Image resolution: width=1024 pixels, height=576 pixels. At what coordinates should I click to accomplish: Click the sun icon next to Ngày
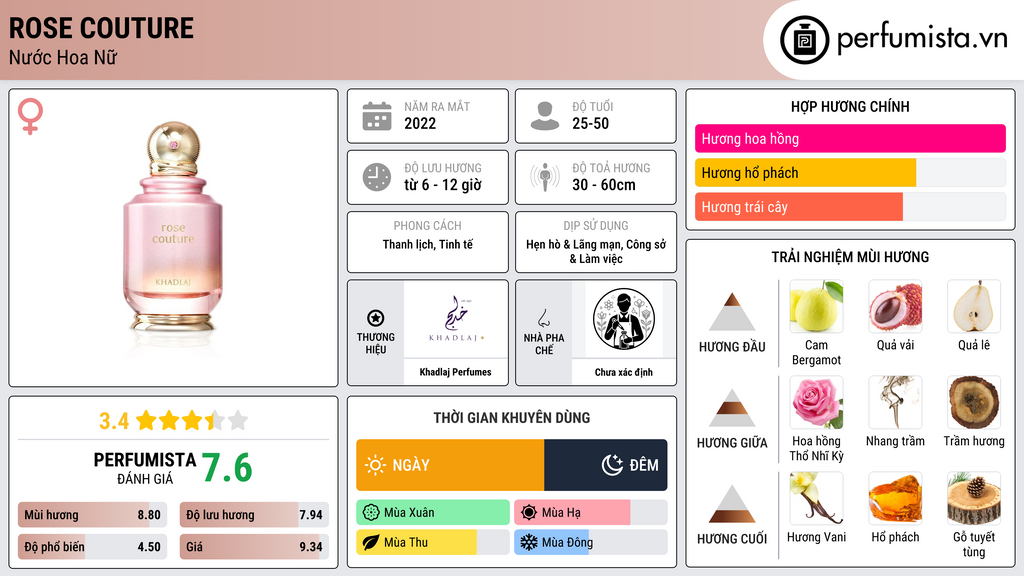tap(375, 465)
